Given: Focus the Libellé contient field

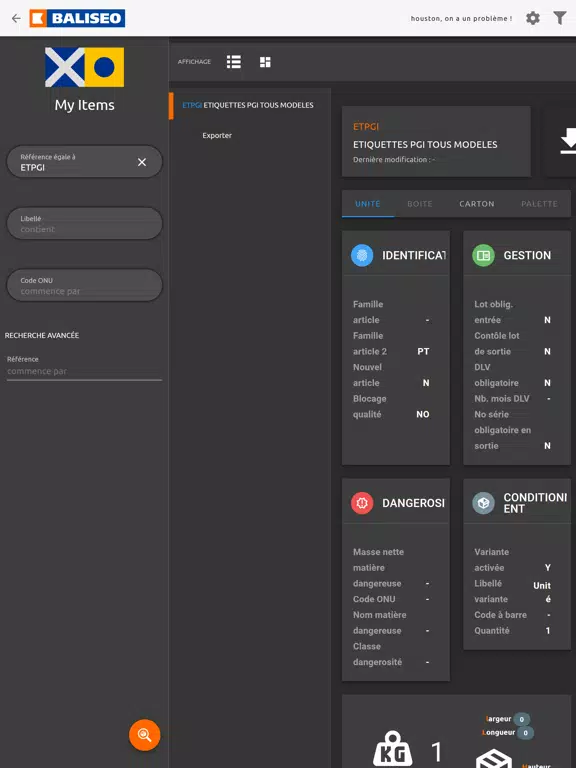Looking at the screenshot, I should tap(84, 224).
